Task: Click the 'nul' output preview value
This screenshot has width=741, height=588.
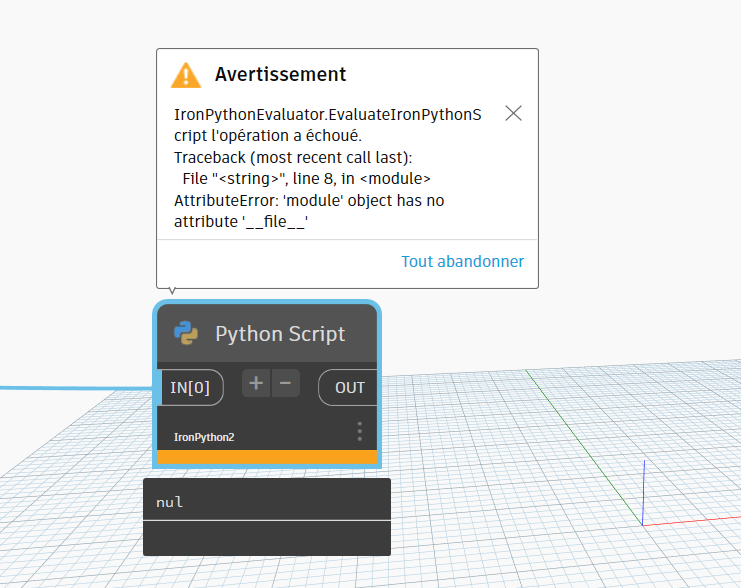Action: coord(170,502)
